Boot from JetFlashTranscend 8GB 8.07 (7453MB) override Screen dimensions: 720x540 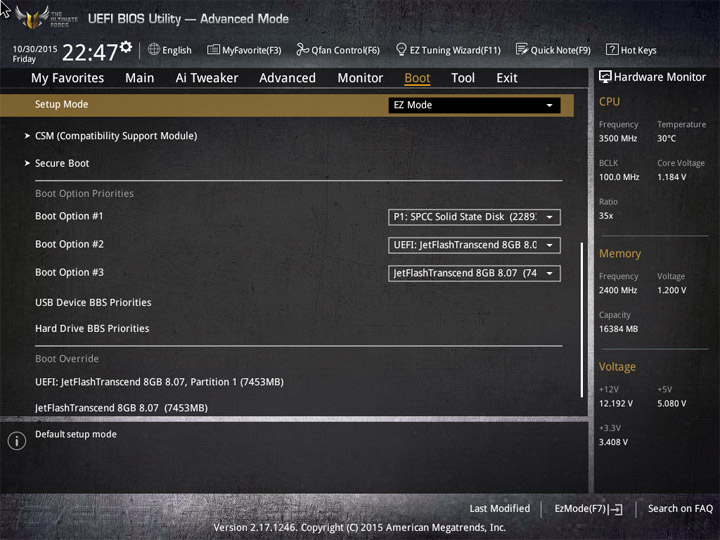[121, 408]
